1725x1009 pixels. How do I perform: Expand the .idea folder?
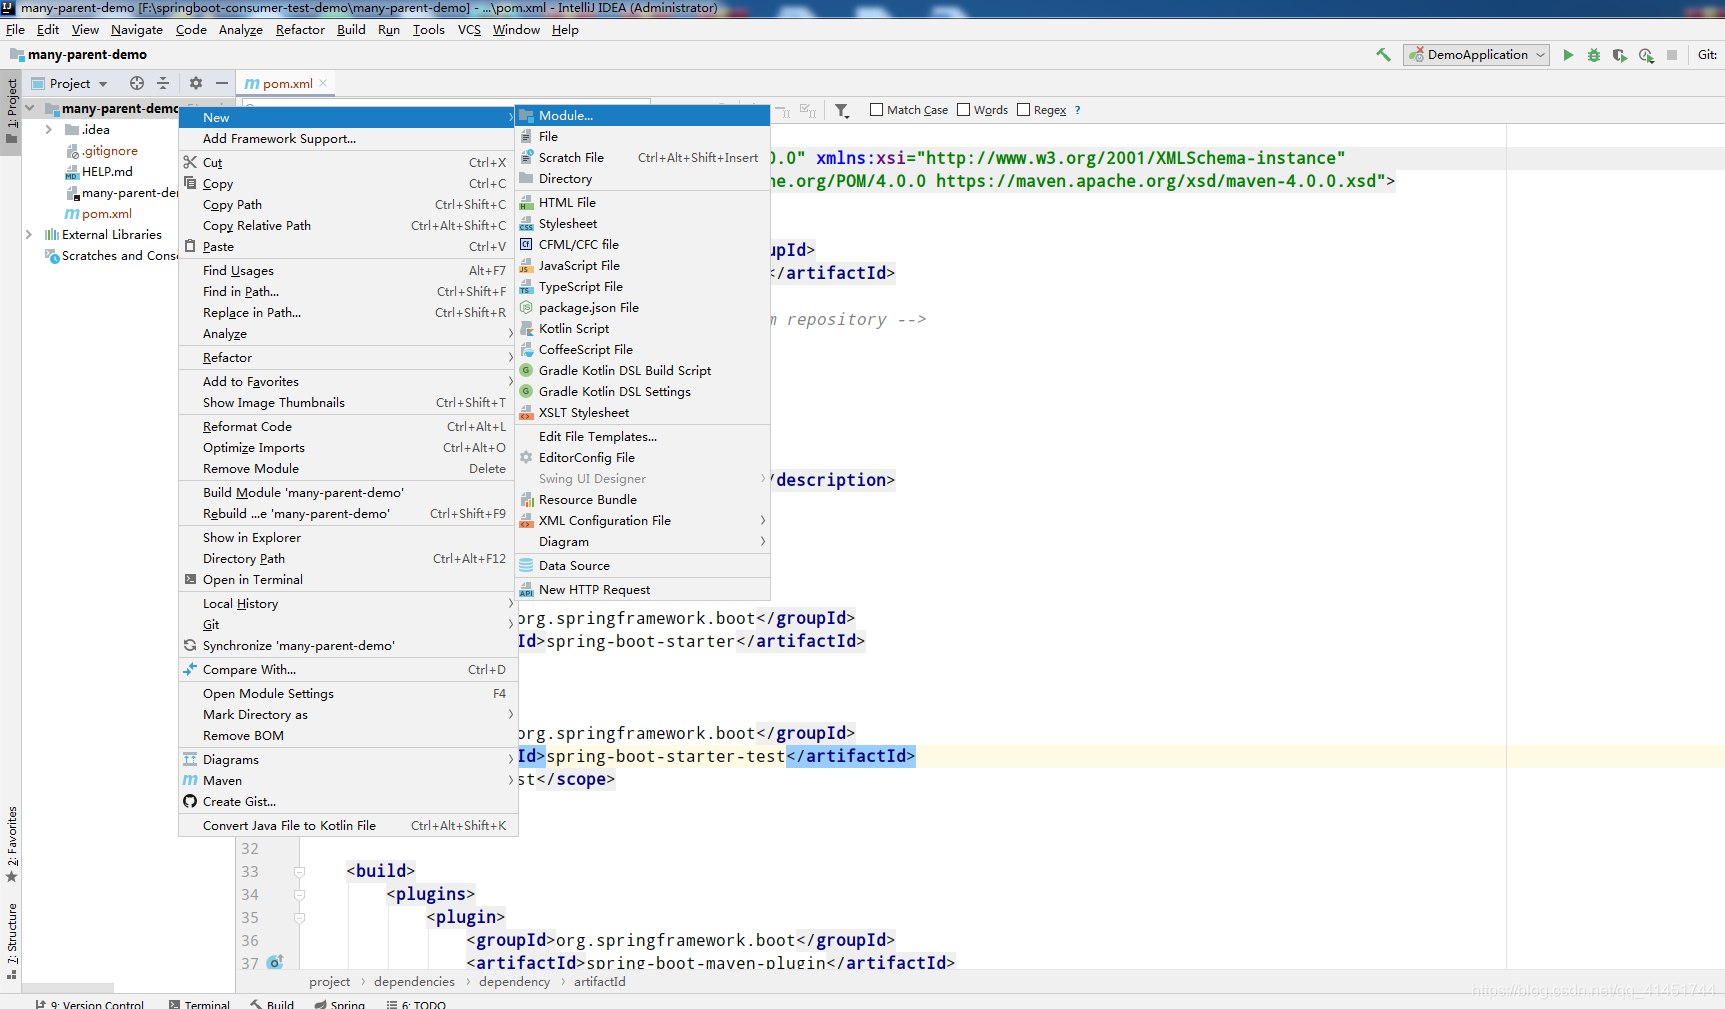(x=49, y=130)
